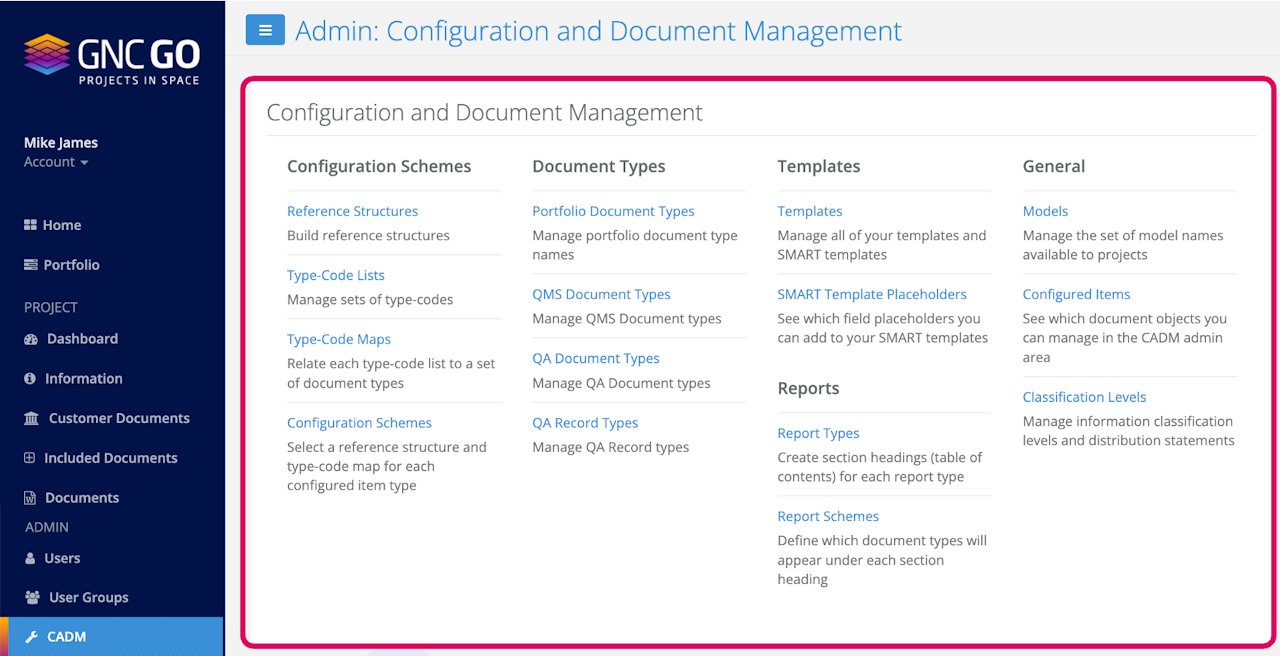Click the 'Manage sets of type-codes' text
The width and height of the screenshot is (1280, 656).
coord(370,299)
